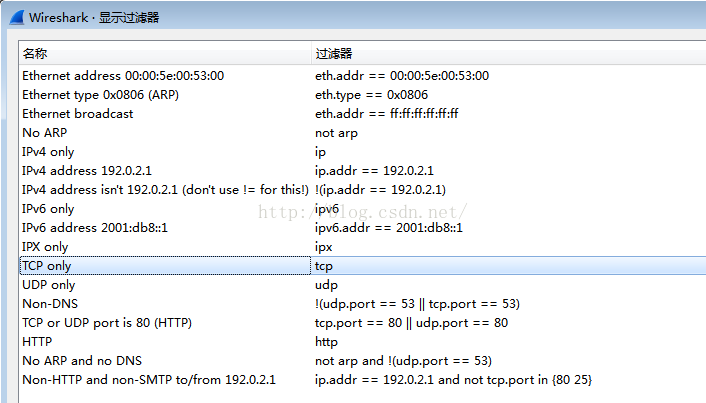
Task: Select 'Non-HTTP and non-SMTP to/from 192.0.2.1' row
Action: coord(363,380)
